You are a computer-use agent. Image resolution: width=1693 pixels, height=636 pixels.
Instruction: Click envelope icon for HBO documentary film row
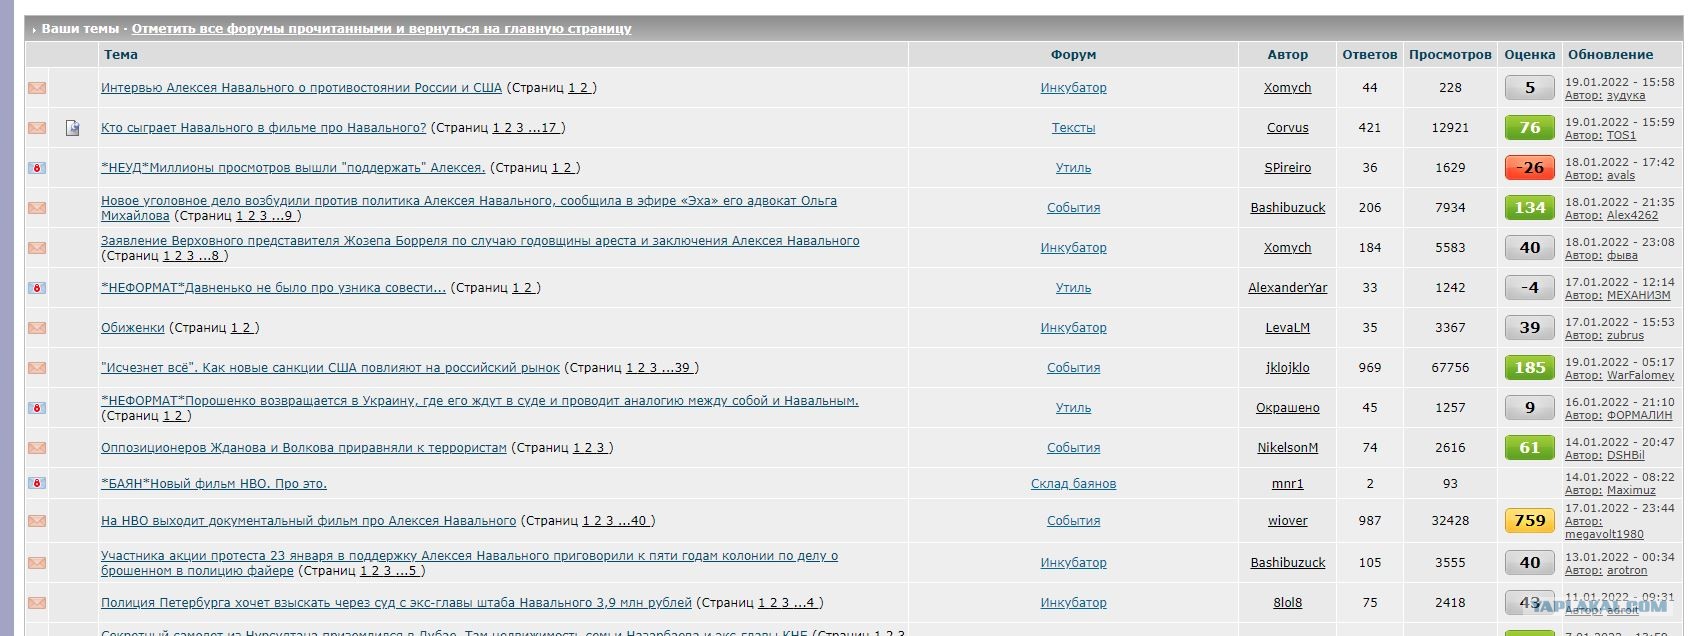37,521
